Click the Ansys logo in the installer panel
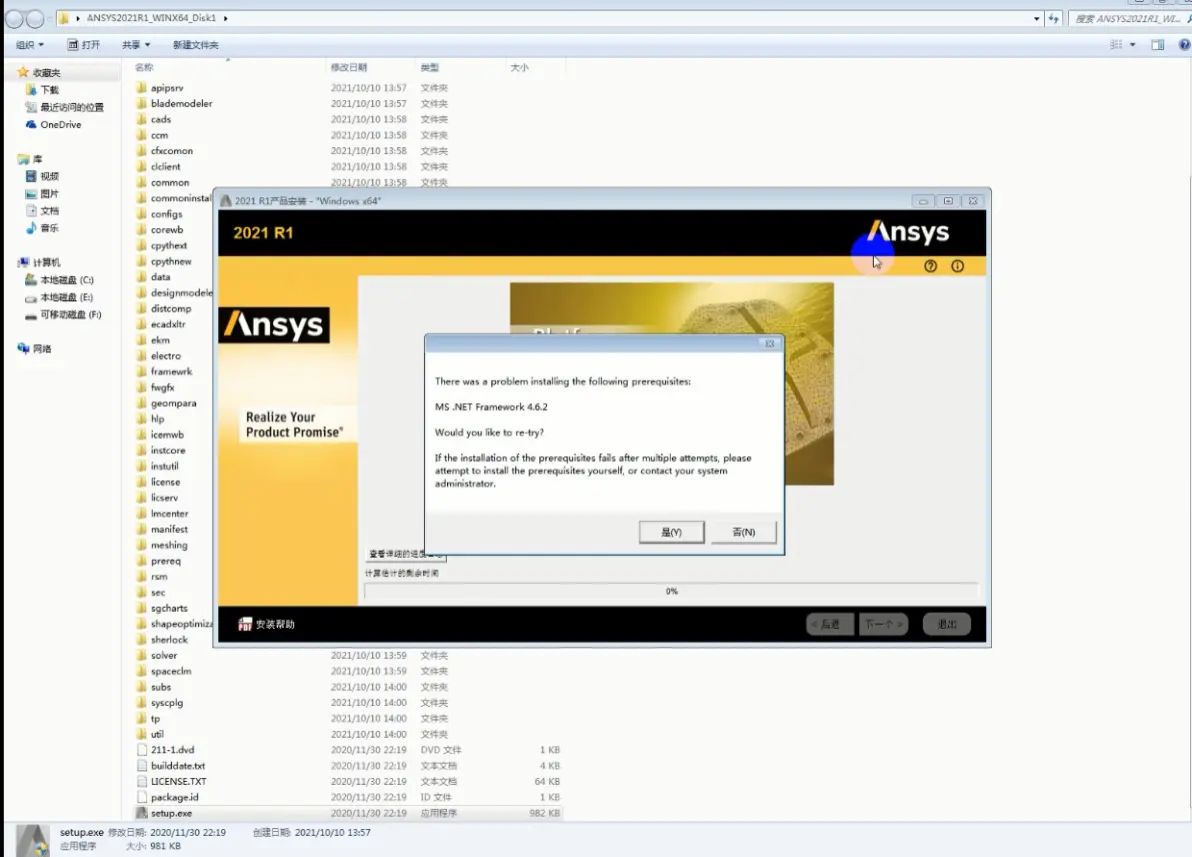The height and width of the screenshot is (857, 1192). [x=275, y=325]
